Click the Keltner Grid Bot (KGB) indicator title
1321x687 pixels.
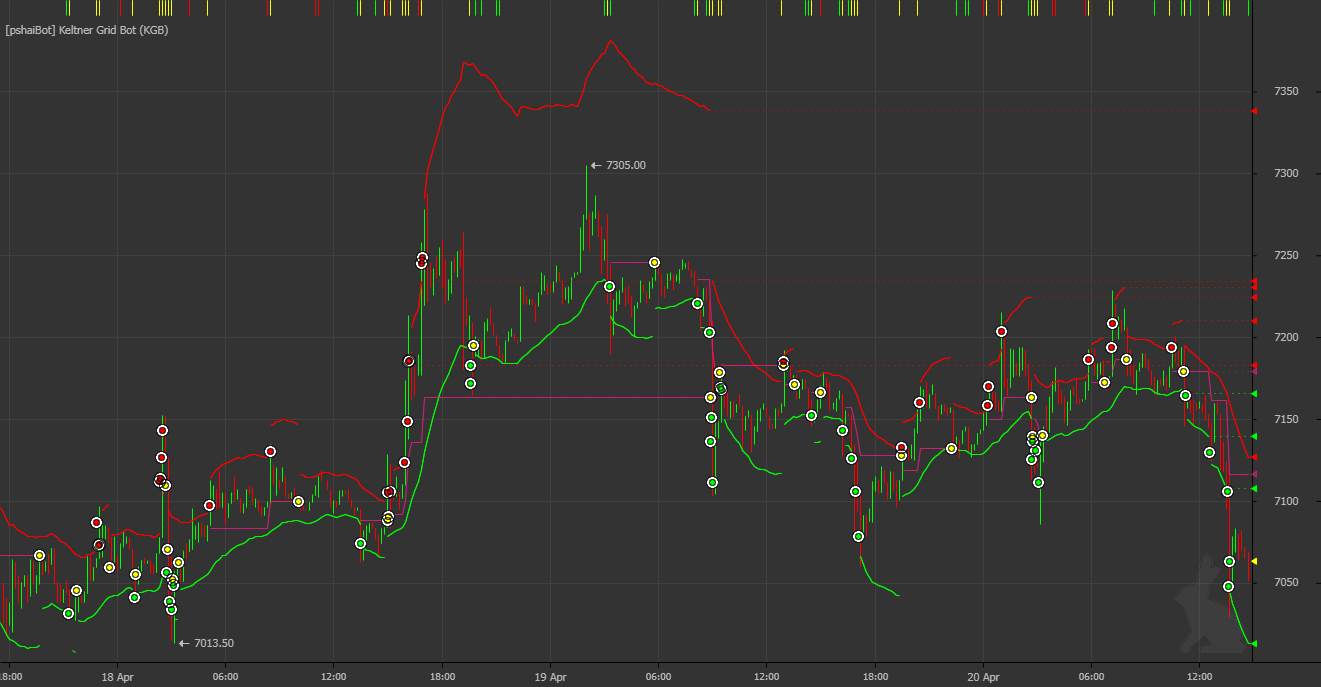[x=87, y=31]
